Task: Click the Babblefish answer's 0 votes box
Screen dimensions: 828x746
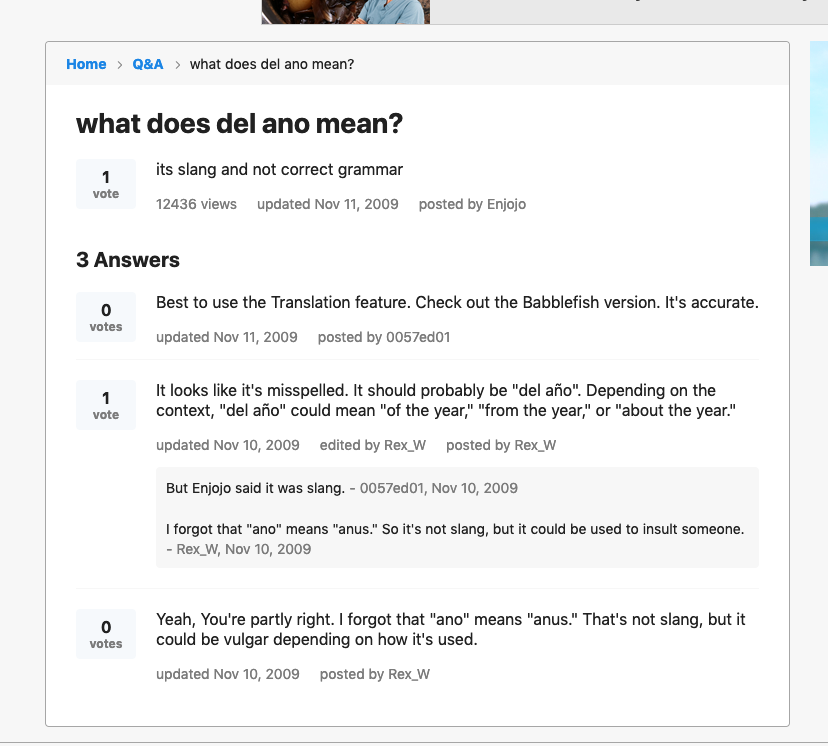Action: (x=106, y=317)
